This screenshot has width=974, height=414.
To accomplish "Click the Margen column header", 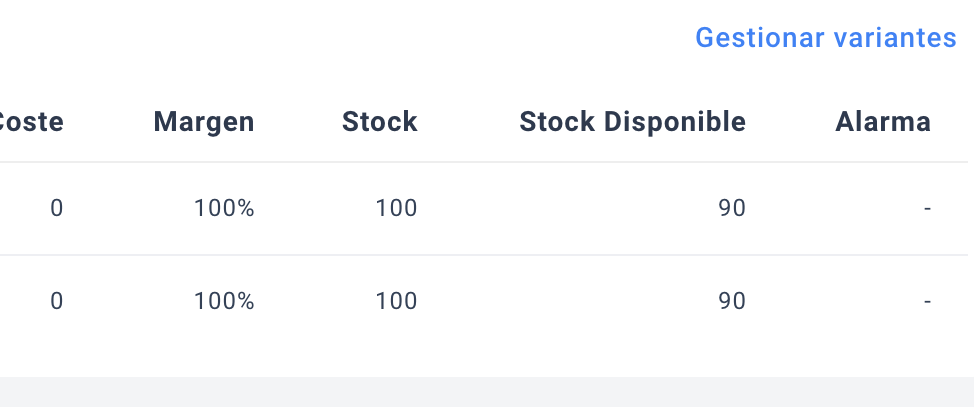I will click(204, 122).
